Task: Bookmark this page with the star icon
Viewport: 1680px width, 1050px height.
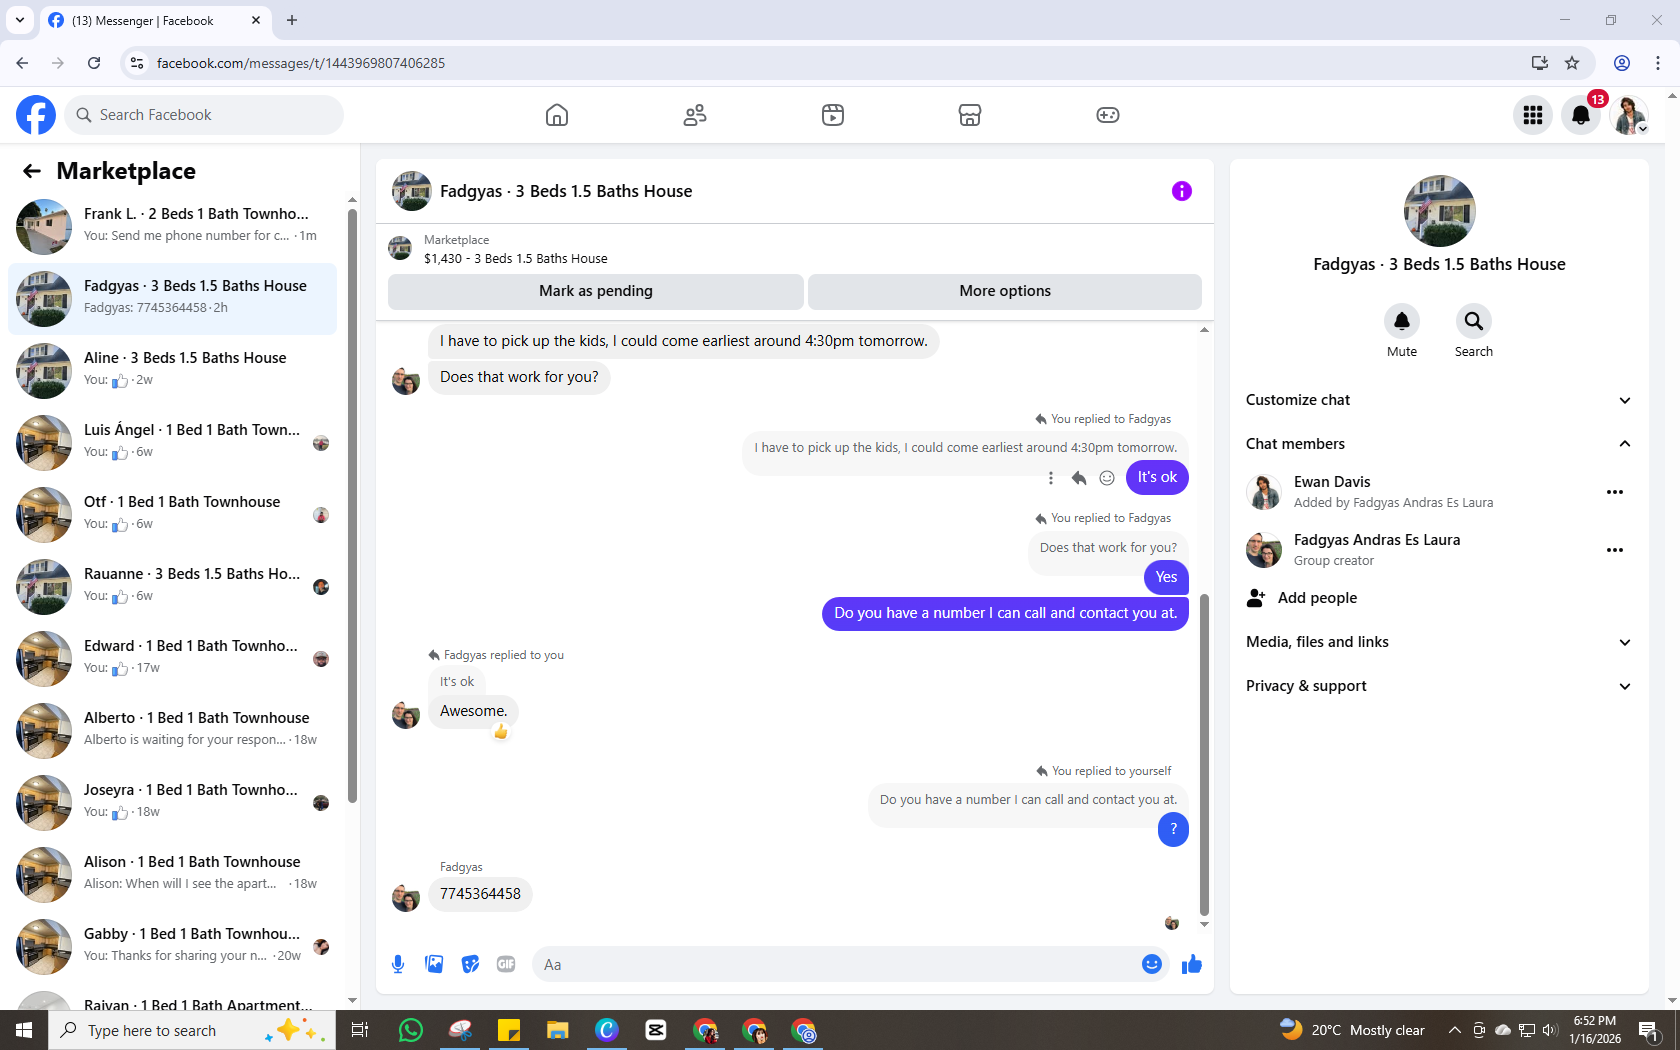Action: point(1572,63)
